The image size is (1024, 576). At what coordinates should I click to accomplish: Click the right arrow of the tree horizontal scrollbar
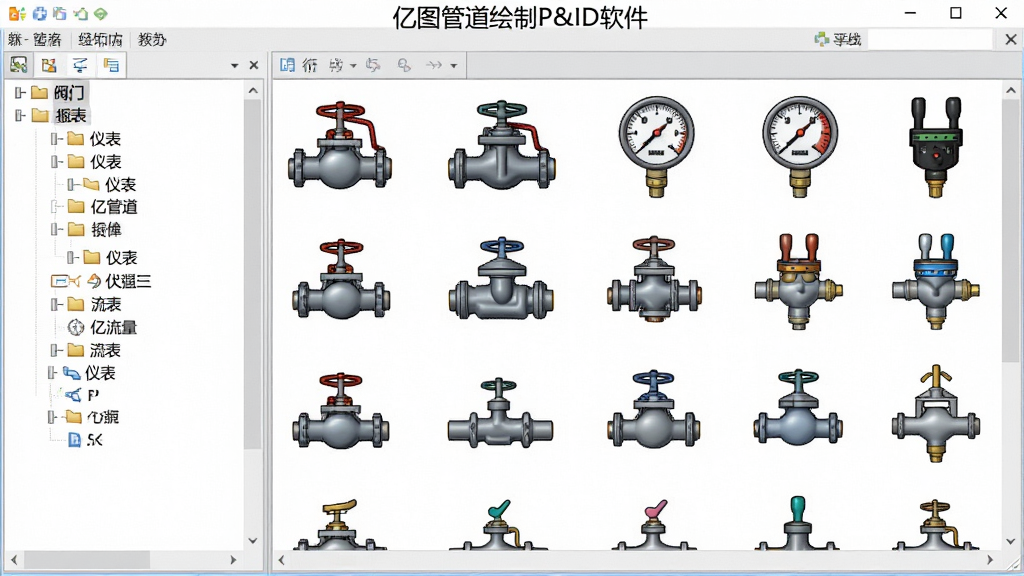point(233,560)
